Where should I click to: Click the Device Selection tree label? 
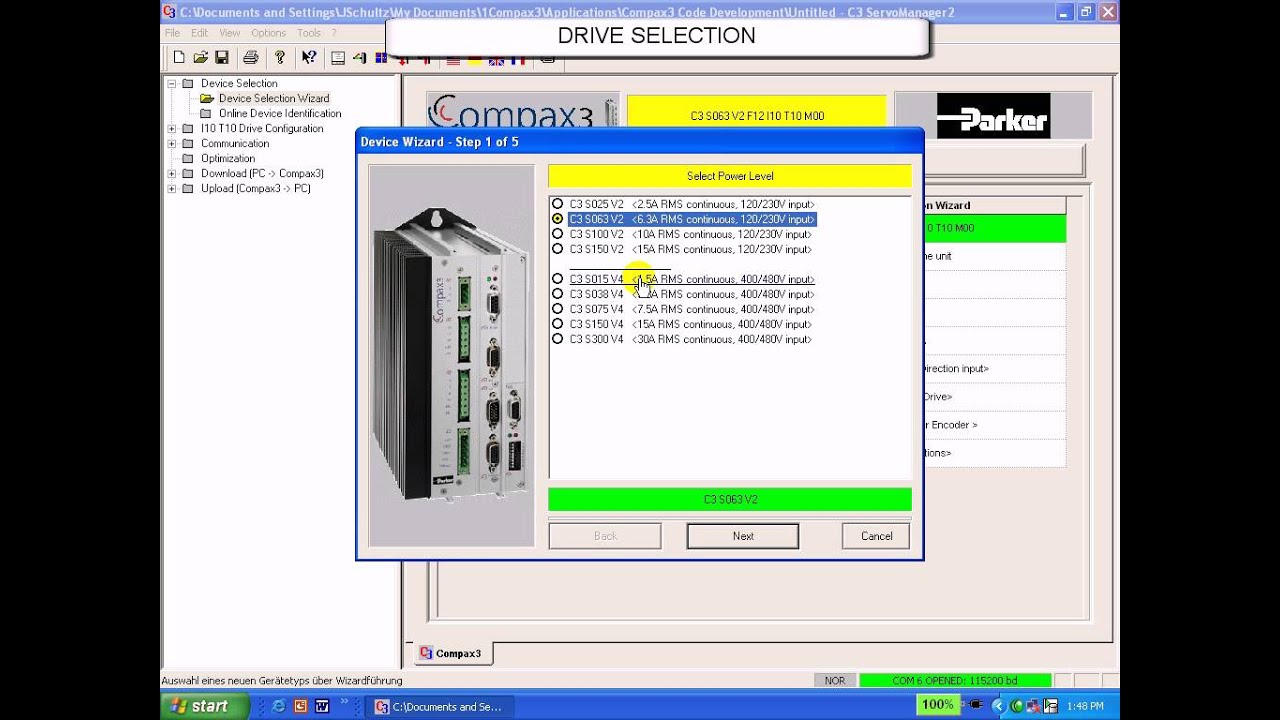point(239,83)
